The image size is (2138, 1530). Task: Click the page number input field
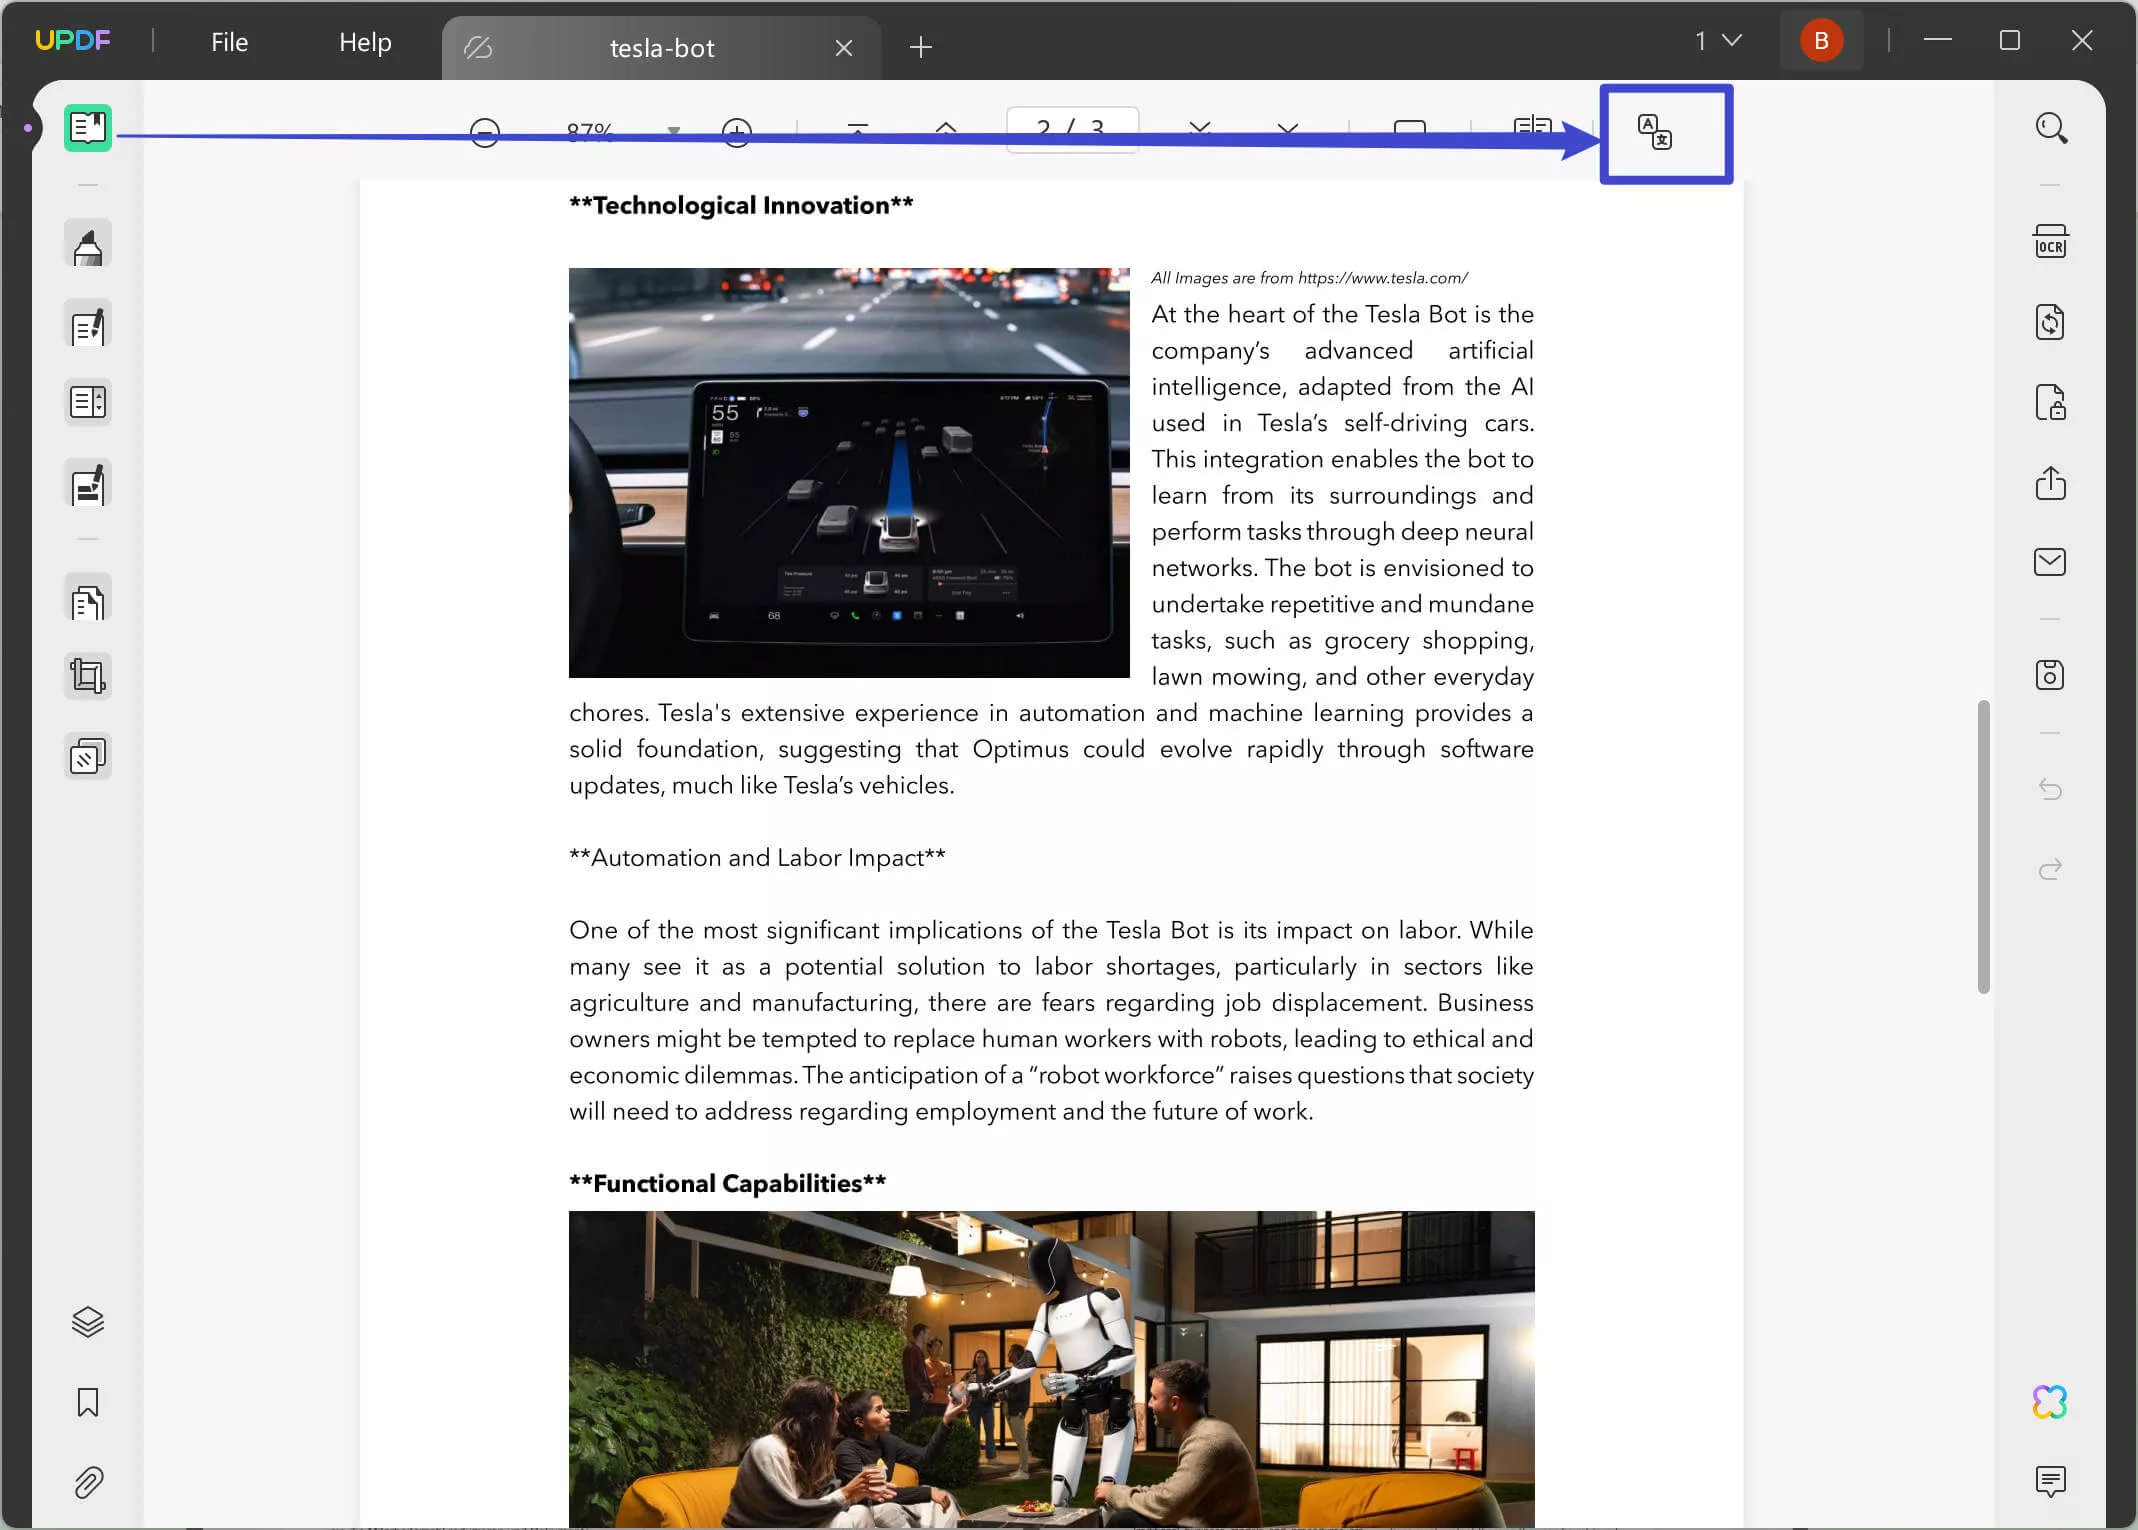[1072, 130]
